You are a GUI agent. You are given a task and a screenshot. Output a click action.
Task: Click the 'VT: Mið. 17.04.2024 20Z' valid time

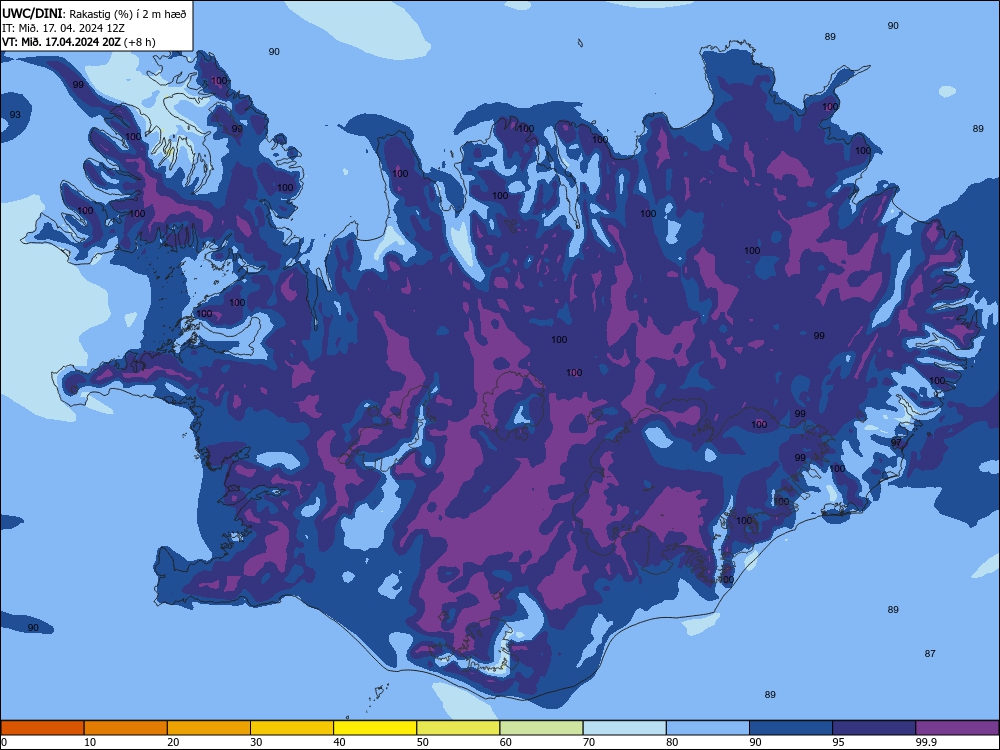click(x=61, y=42)
